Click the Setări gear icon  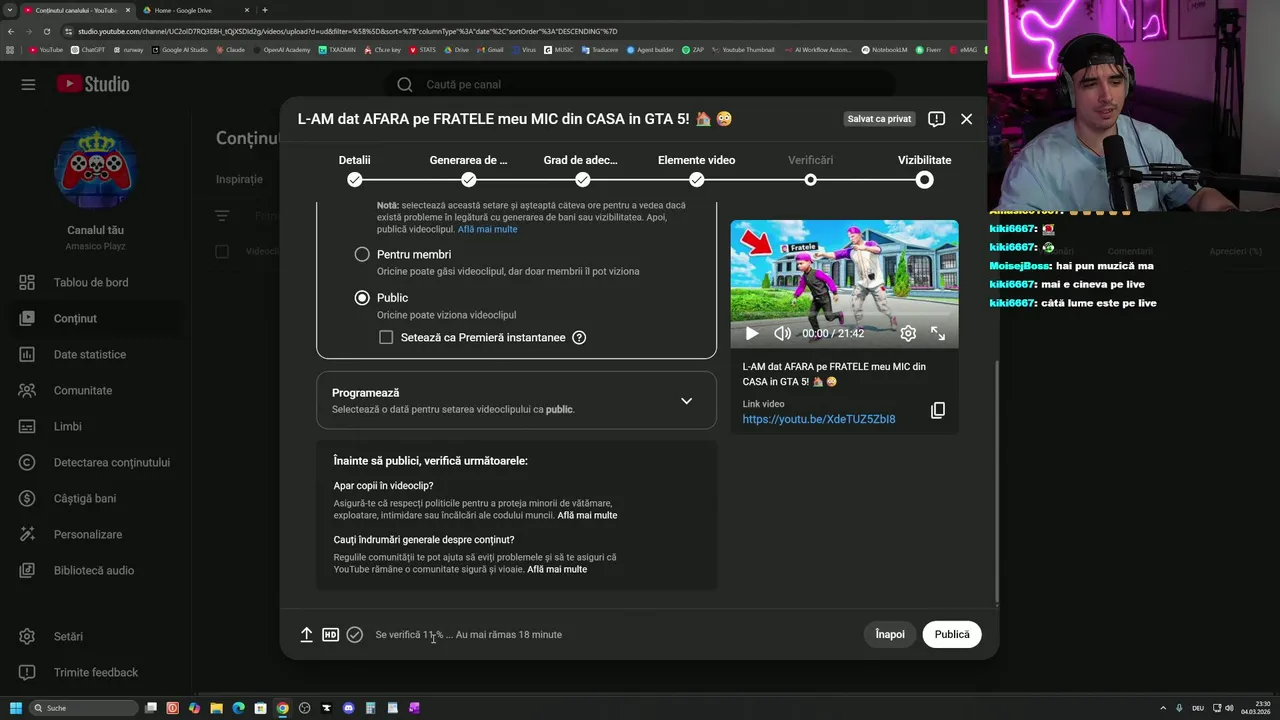pos(27,636)
